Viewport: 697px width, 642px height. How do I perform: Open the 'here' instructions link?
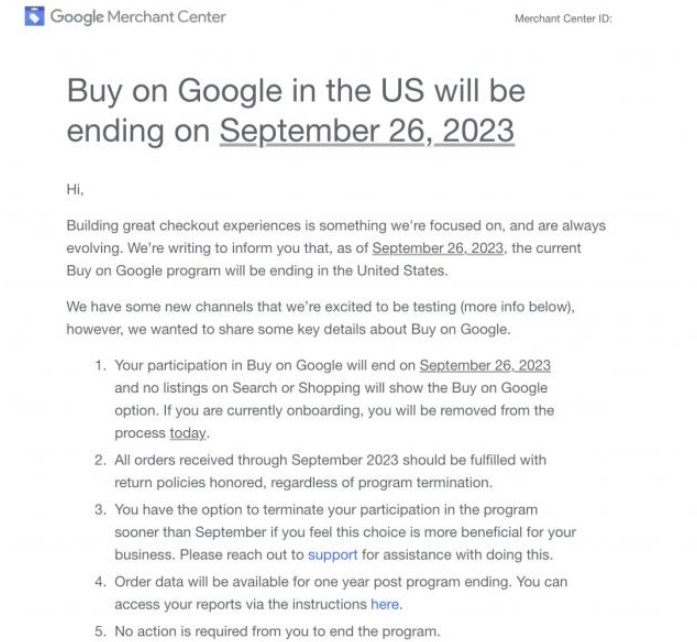[385, 604]
